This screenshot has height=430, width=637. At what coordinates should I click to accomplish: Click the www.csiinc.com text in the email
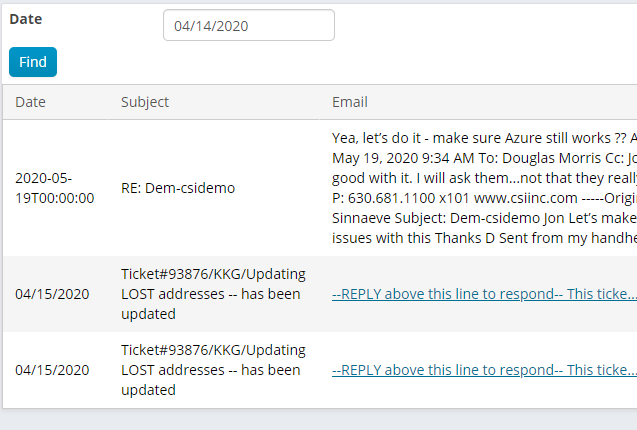[x=492, y=197]
